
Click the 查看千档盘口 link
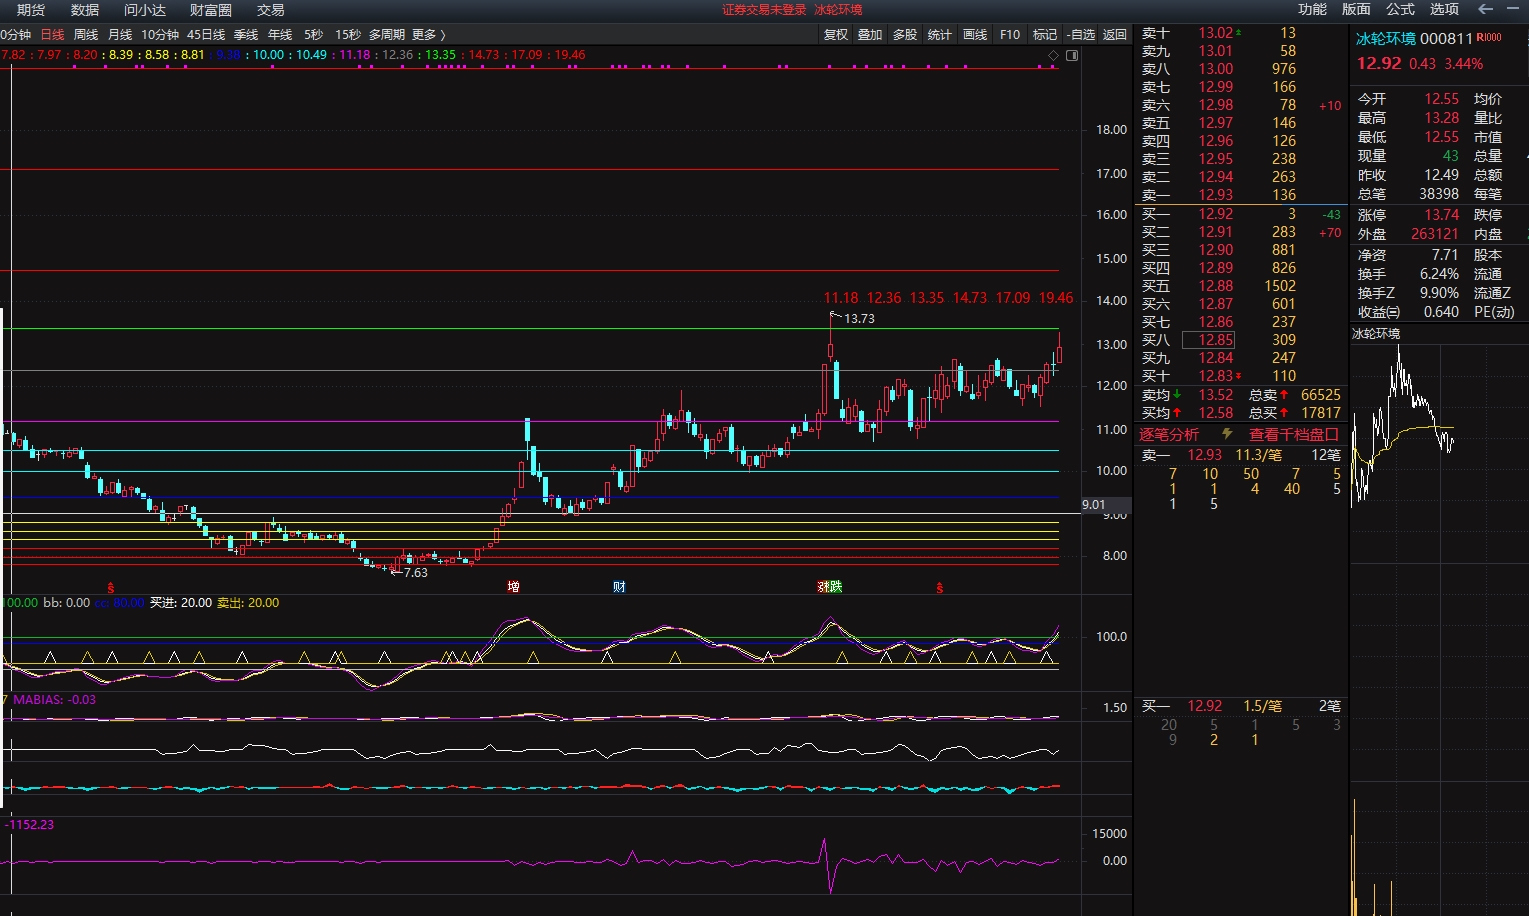coord(1293,434)
